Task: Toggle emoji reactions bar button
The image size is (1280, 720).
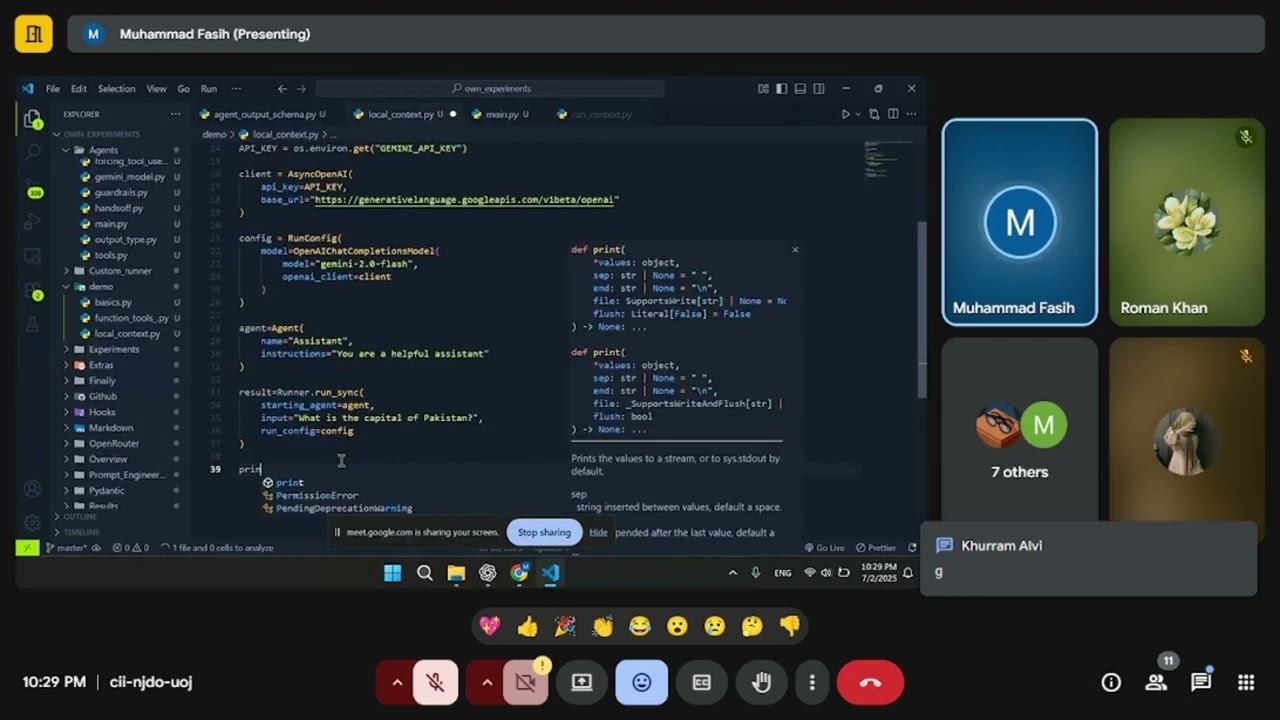Action: (x=642, y=682)
